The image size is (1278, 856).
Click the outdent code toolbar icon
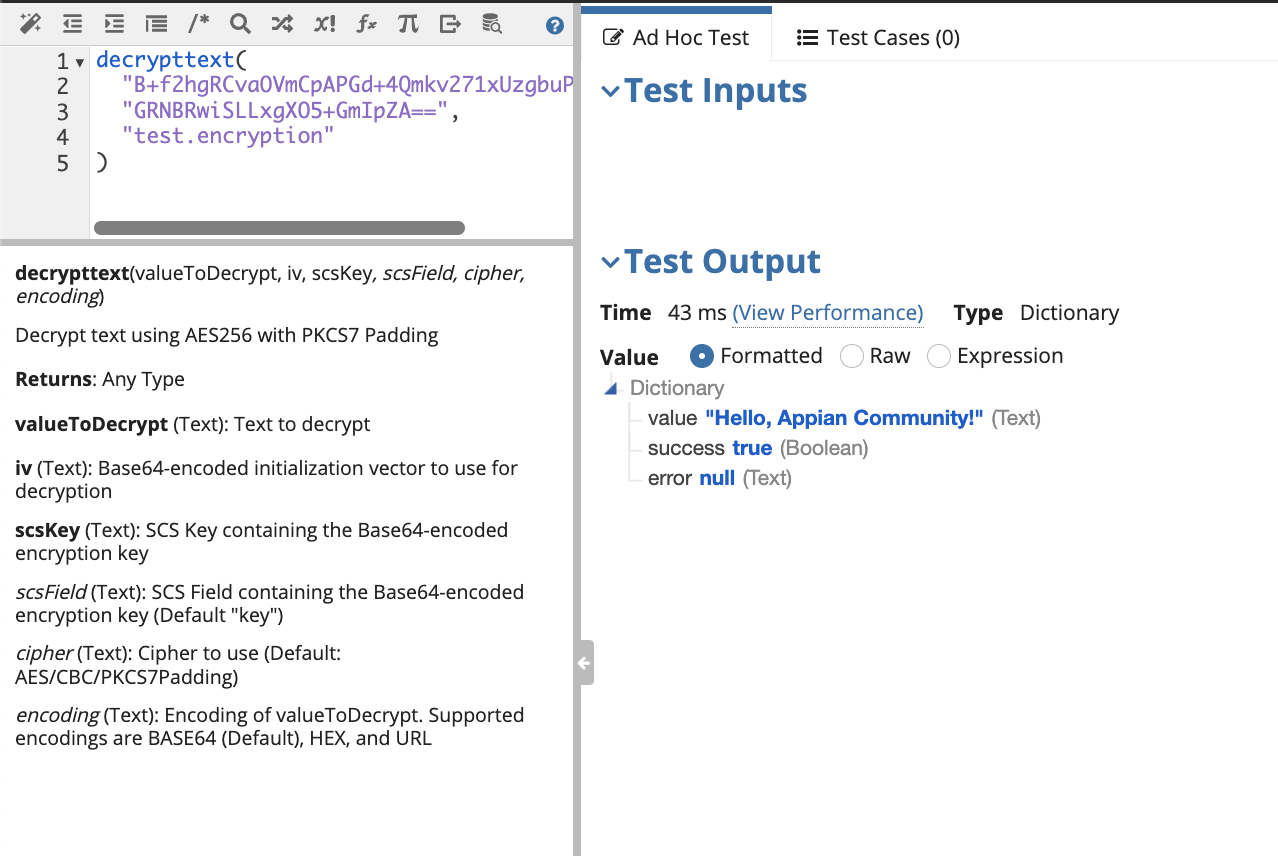72,24
